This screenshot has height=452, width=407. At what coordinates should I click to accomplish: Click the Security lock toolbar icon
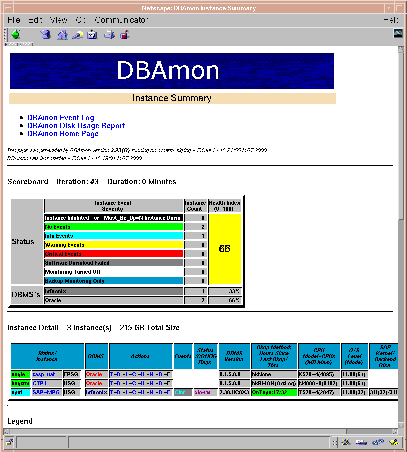125,35
